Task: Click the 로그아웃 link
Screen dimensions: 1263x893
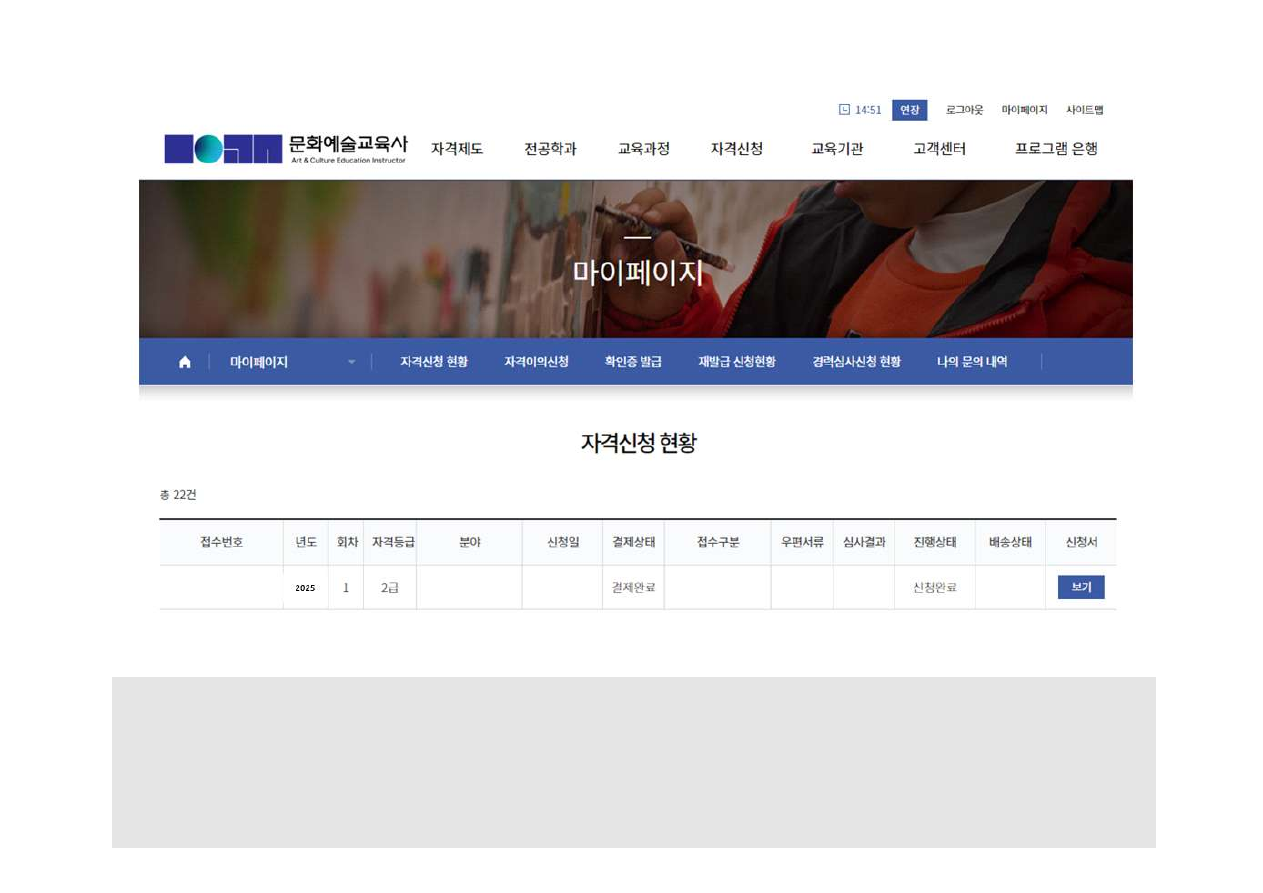Action: click(964, 110)
